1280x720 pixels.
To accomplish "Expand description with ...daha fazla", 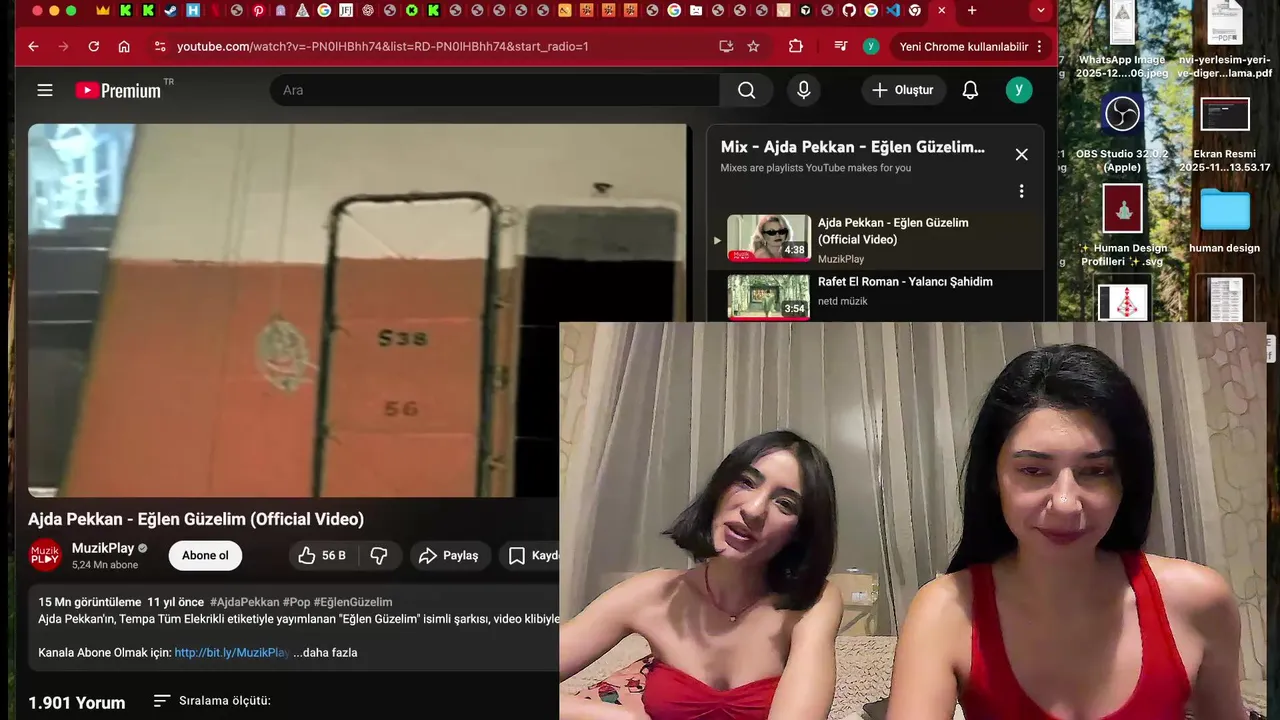I will (325, 652).
